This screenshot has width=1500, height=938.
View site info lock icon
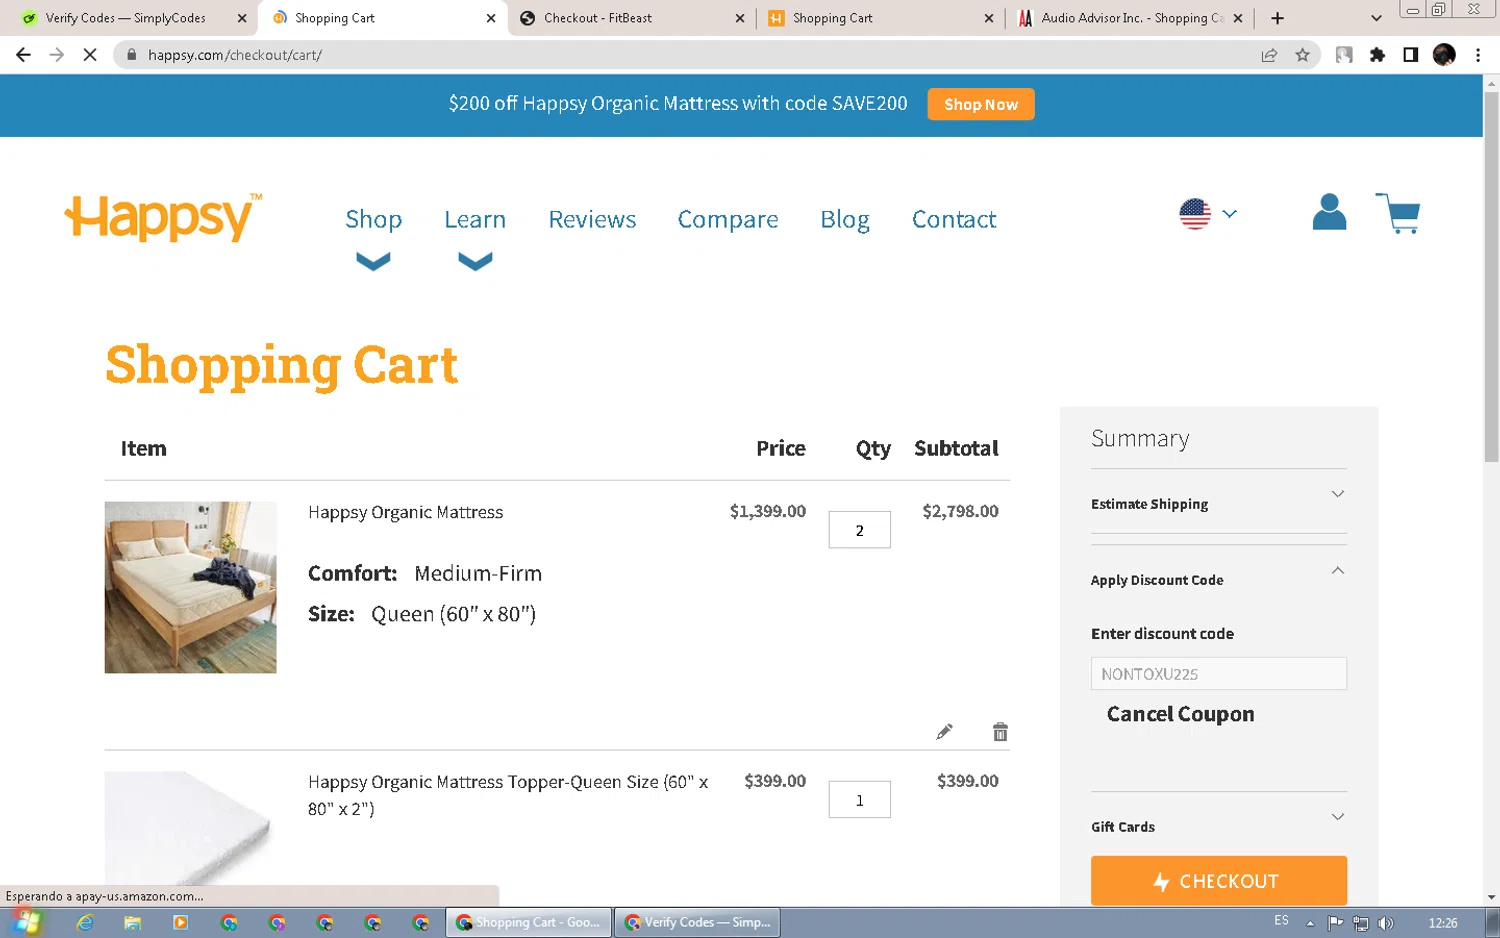pos(131,55)
